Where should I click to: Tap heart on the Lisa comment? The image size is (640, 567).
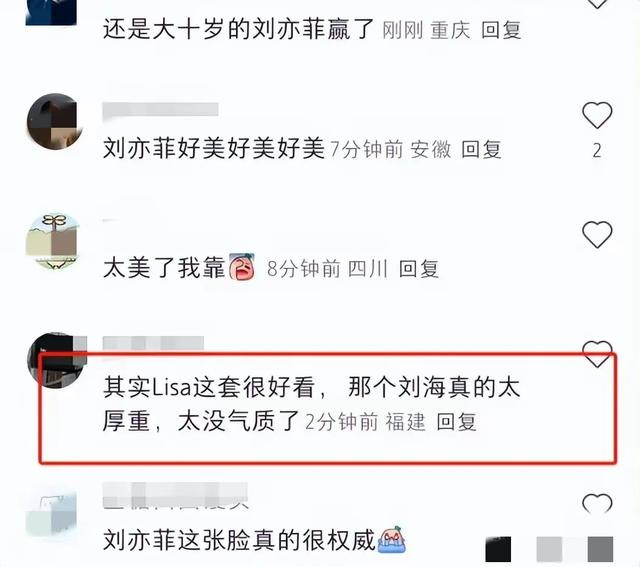(x=597, y=354)
